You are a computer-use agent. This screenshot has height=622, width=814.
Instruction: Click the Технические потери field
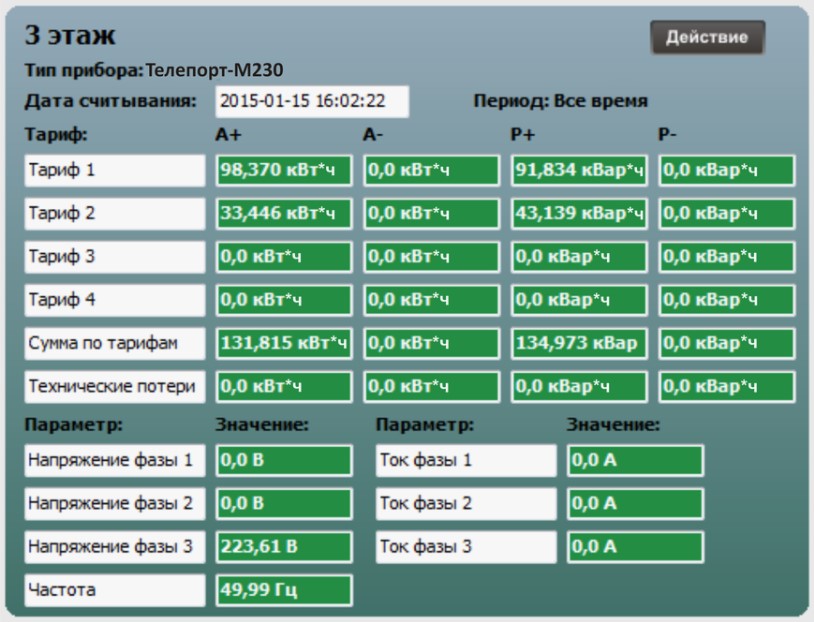point(115,386)
